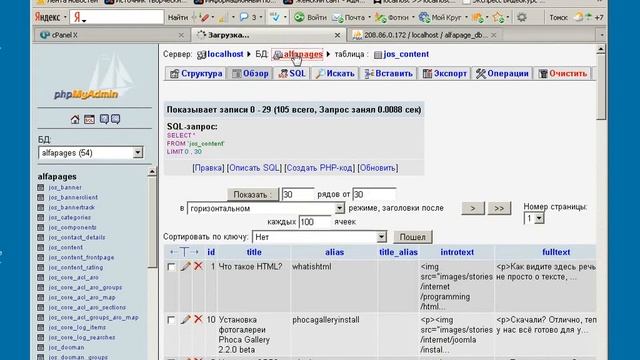Image resolution: width=640 pixels, height=360 pixels.
Task: Browse the jos_components table icon
Action: pyautogui.click(x=41, y=227)
